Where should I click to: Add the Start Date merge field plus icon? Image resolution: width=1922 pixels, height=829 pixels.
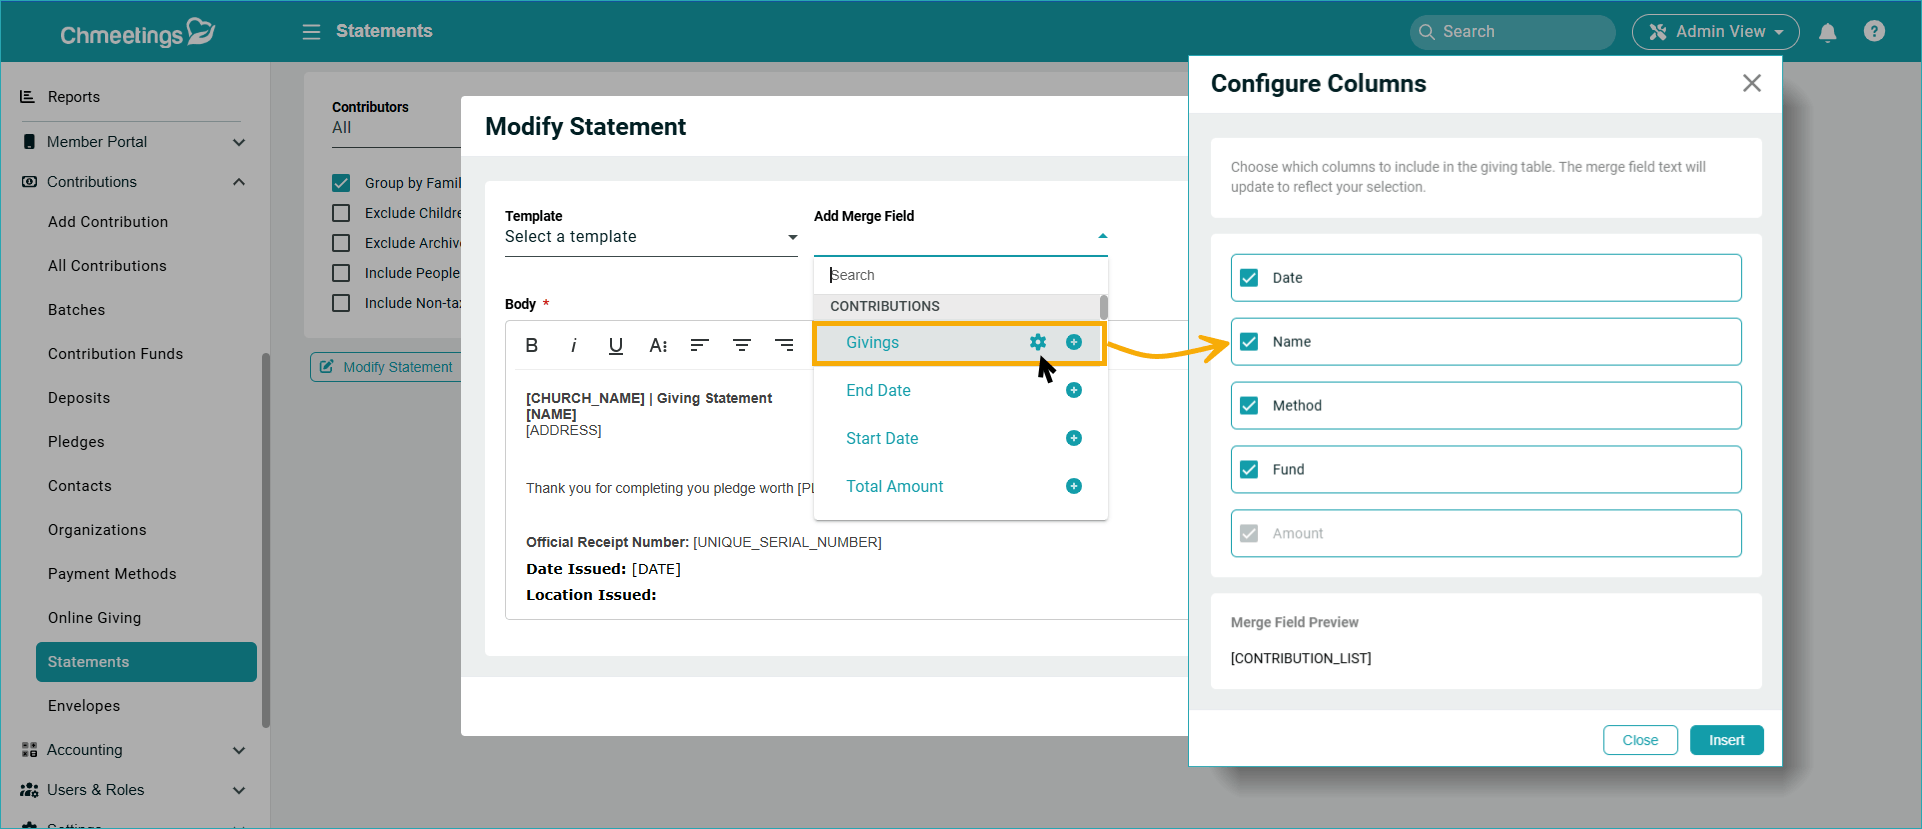tap(1074, 438)
